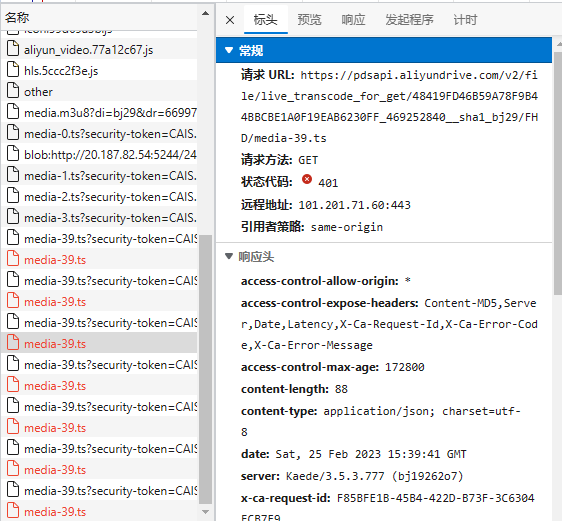Click the file icon of media-0.ts

13,132
